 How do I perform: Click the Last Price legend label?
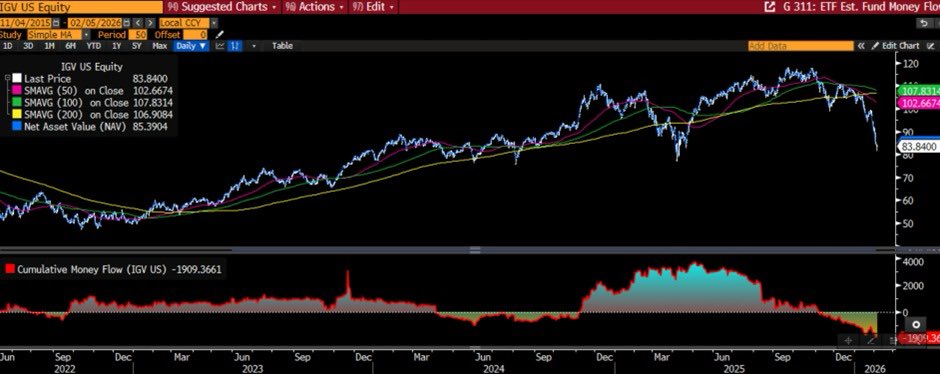pos(47,79)
